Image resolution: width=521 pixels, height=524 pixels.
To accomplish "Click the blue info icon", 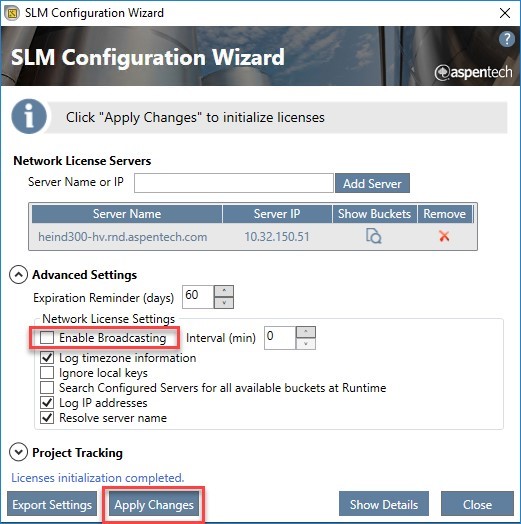I will point(29,117).
